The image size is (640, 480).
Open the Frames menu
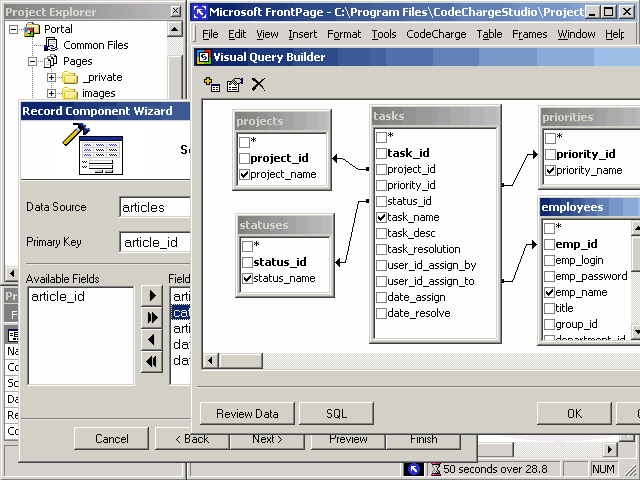point(529,34)
